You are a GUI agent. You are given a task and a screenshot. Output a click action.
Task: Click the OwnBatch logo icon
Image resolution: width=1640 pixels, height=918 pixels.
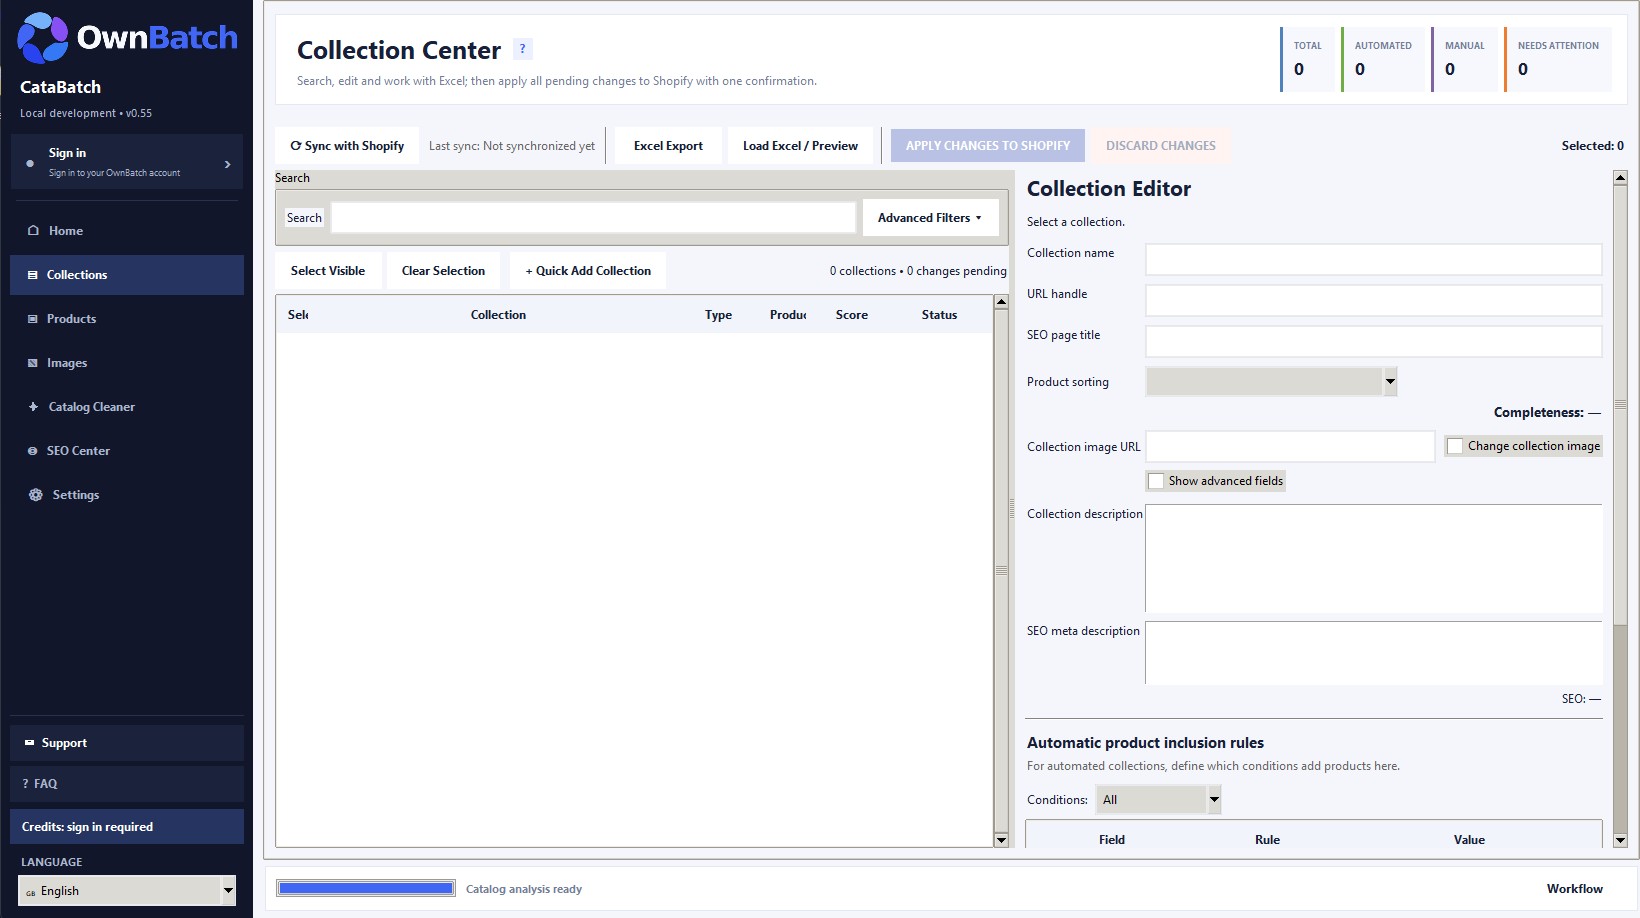[43, 38]
